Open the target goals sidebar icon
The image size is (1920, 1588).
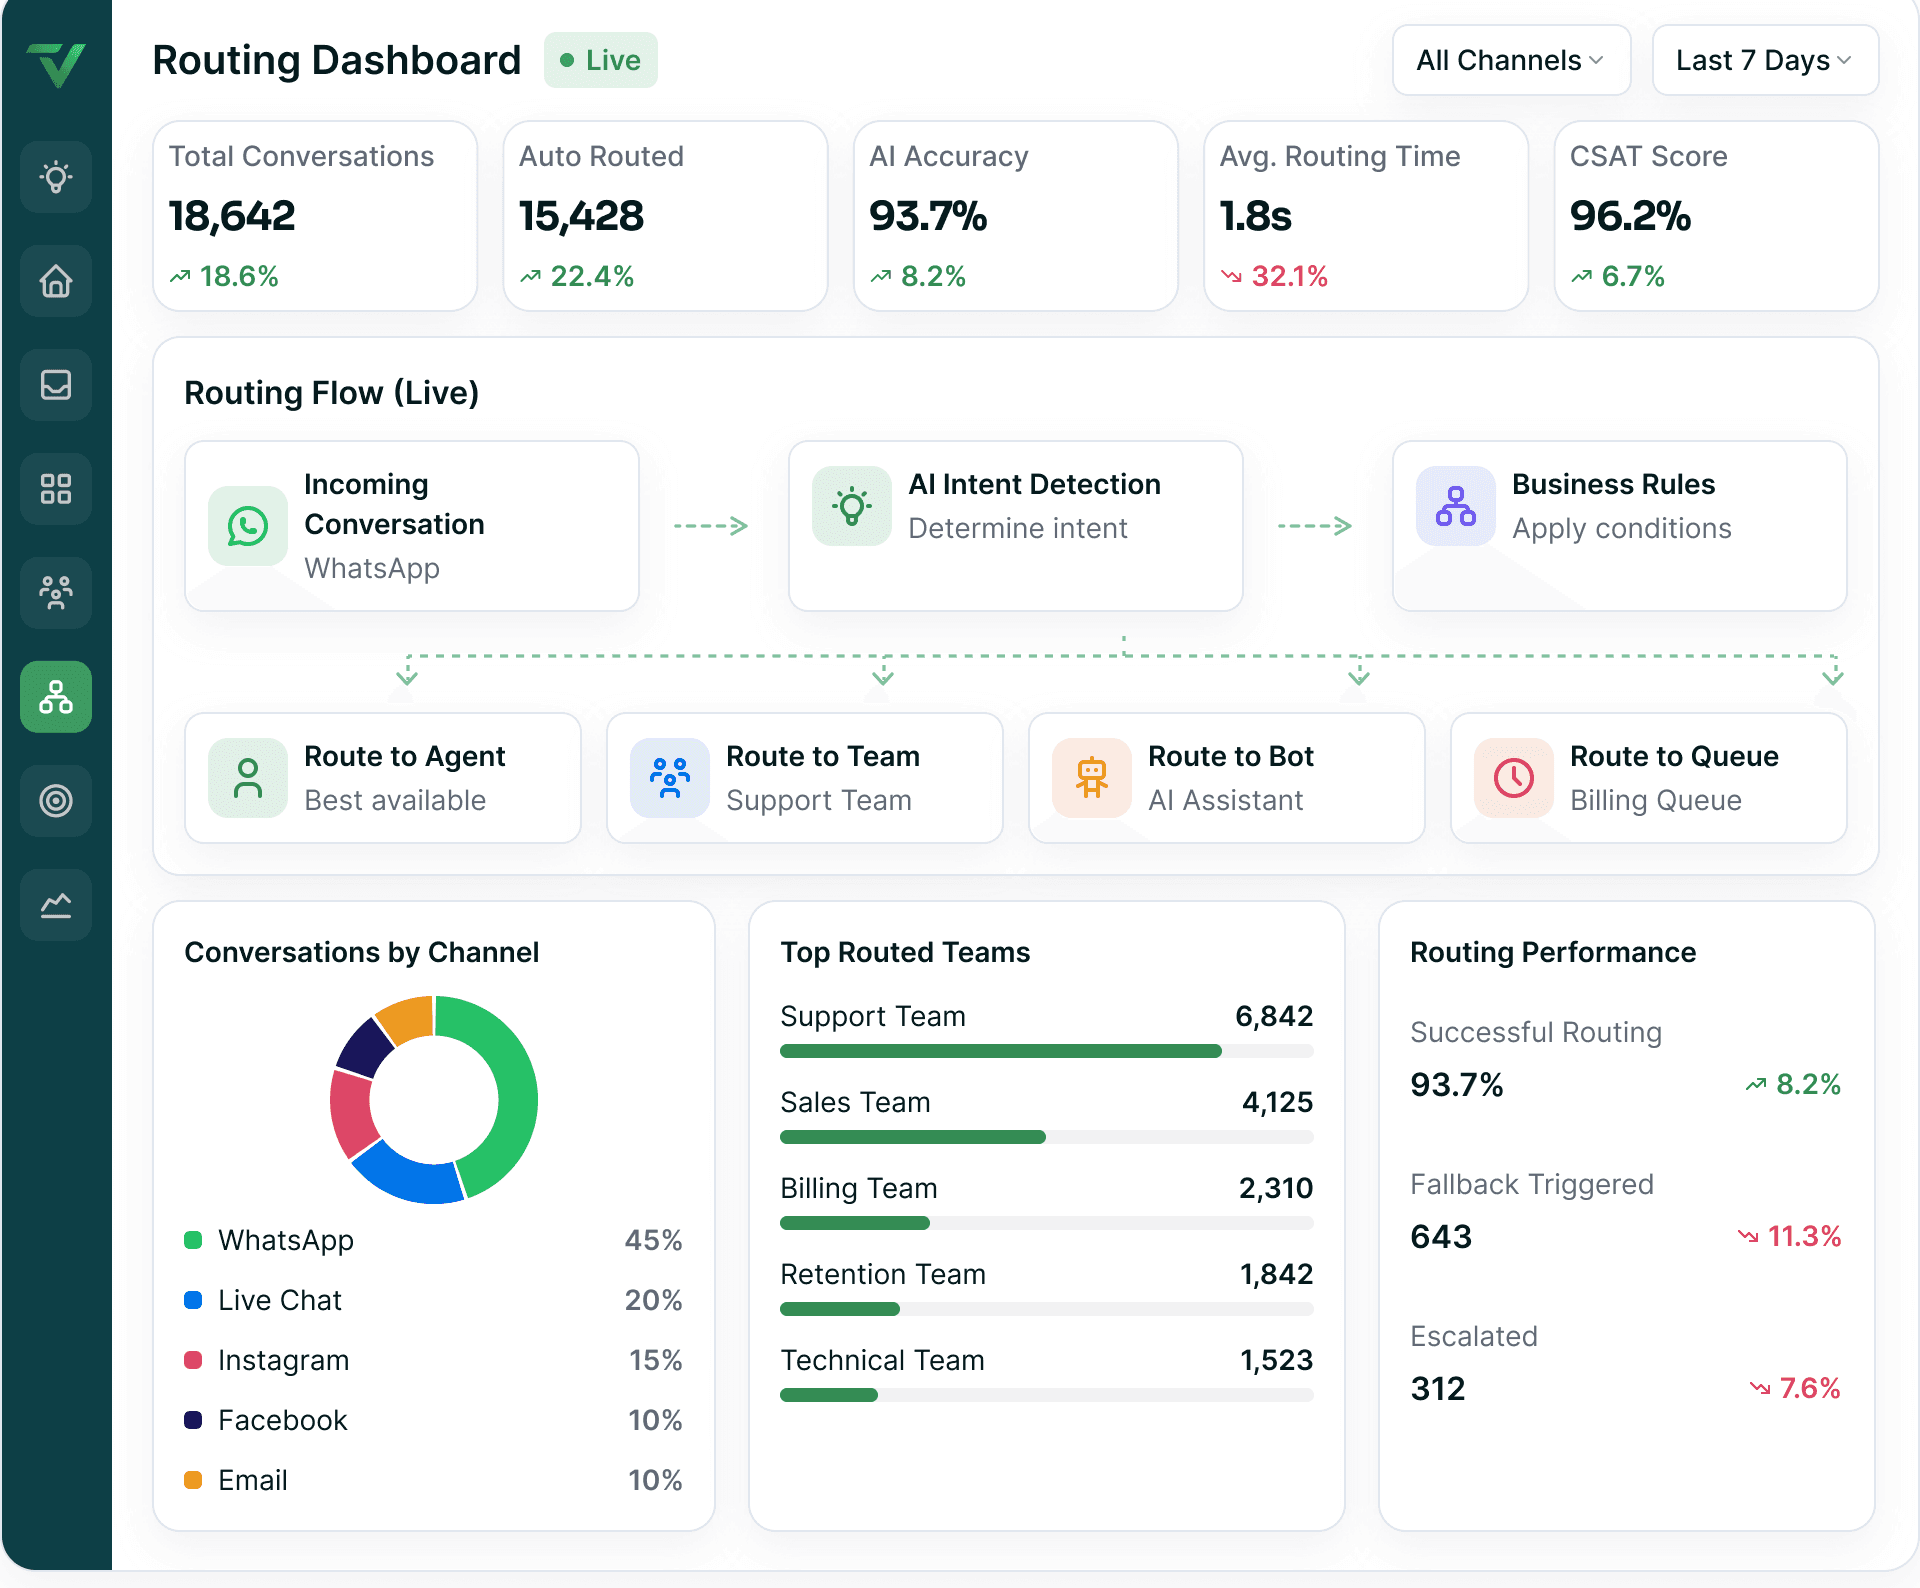click(x=56, y=801)
